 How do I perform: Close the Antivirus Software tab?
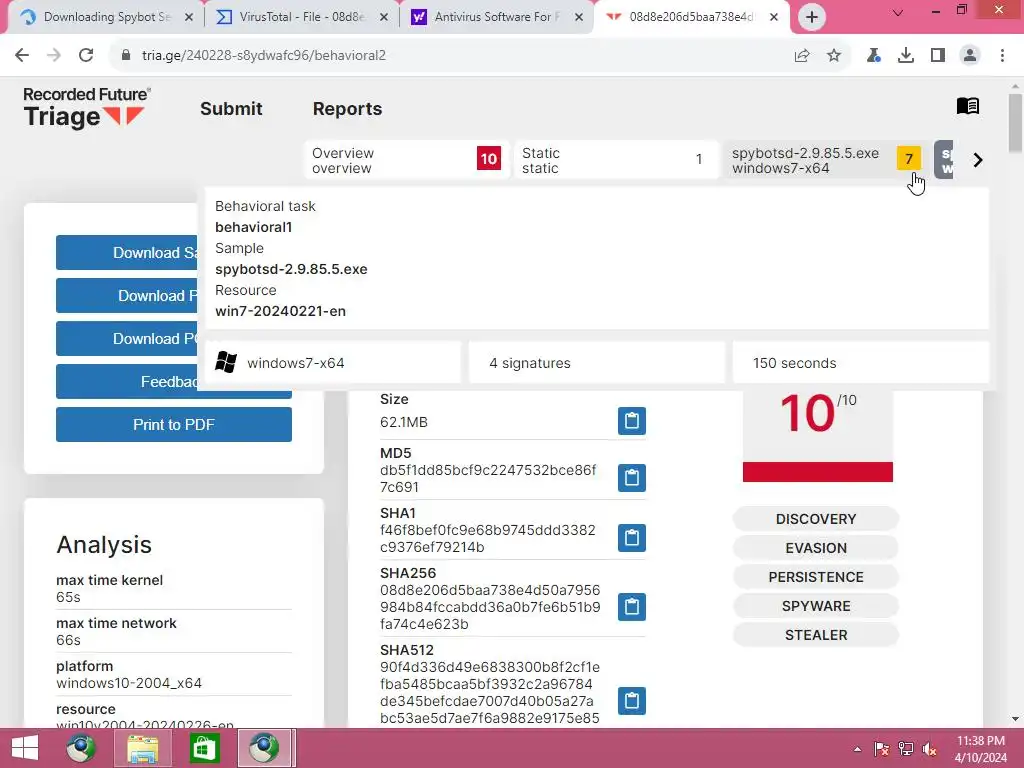[579, 18]
